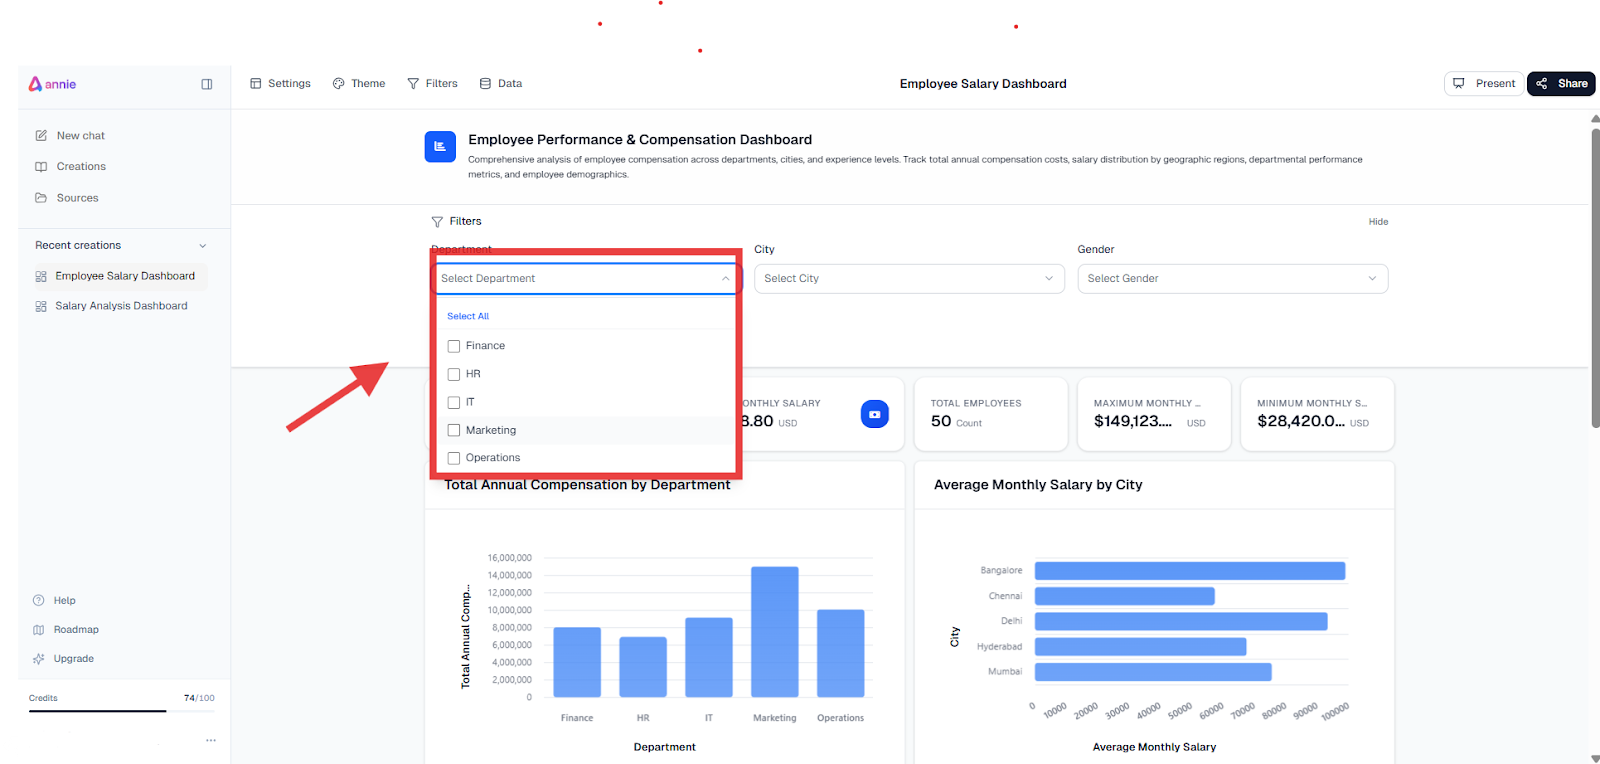The image size is (1600, 764).
Task: Click the annie logo
Action: click(52, 84)
